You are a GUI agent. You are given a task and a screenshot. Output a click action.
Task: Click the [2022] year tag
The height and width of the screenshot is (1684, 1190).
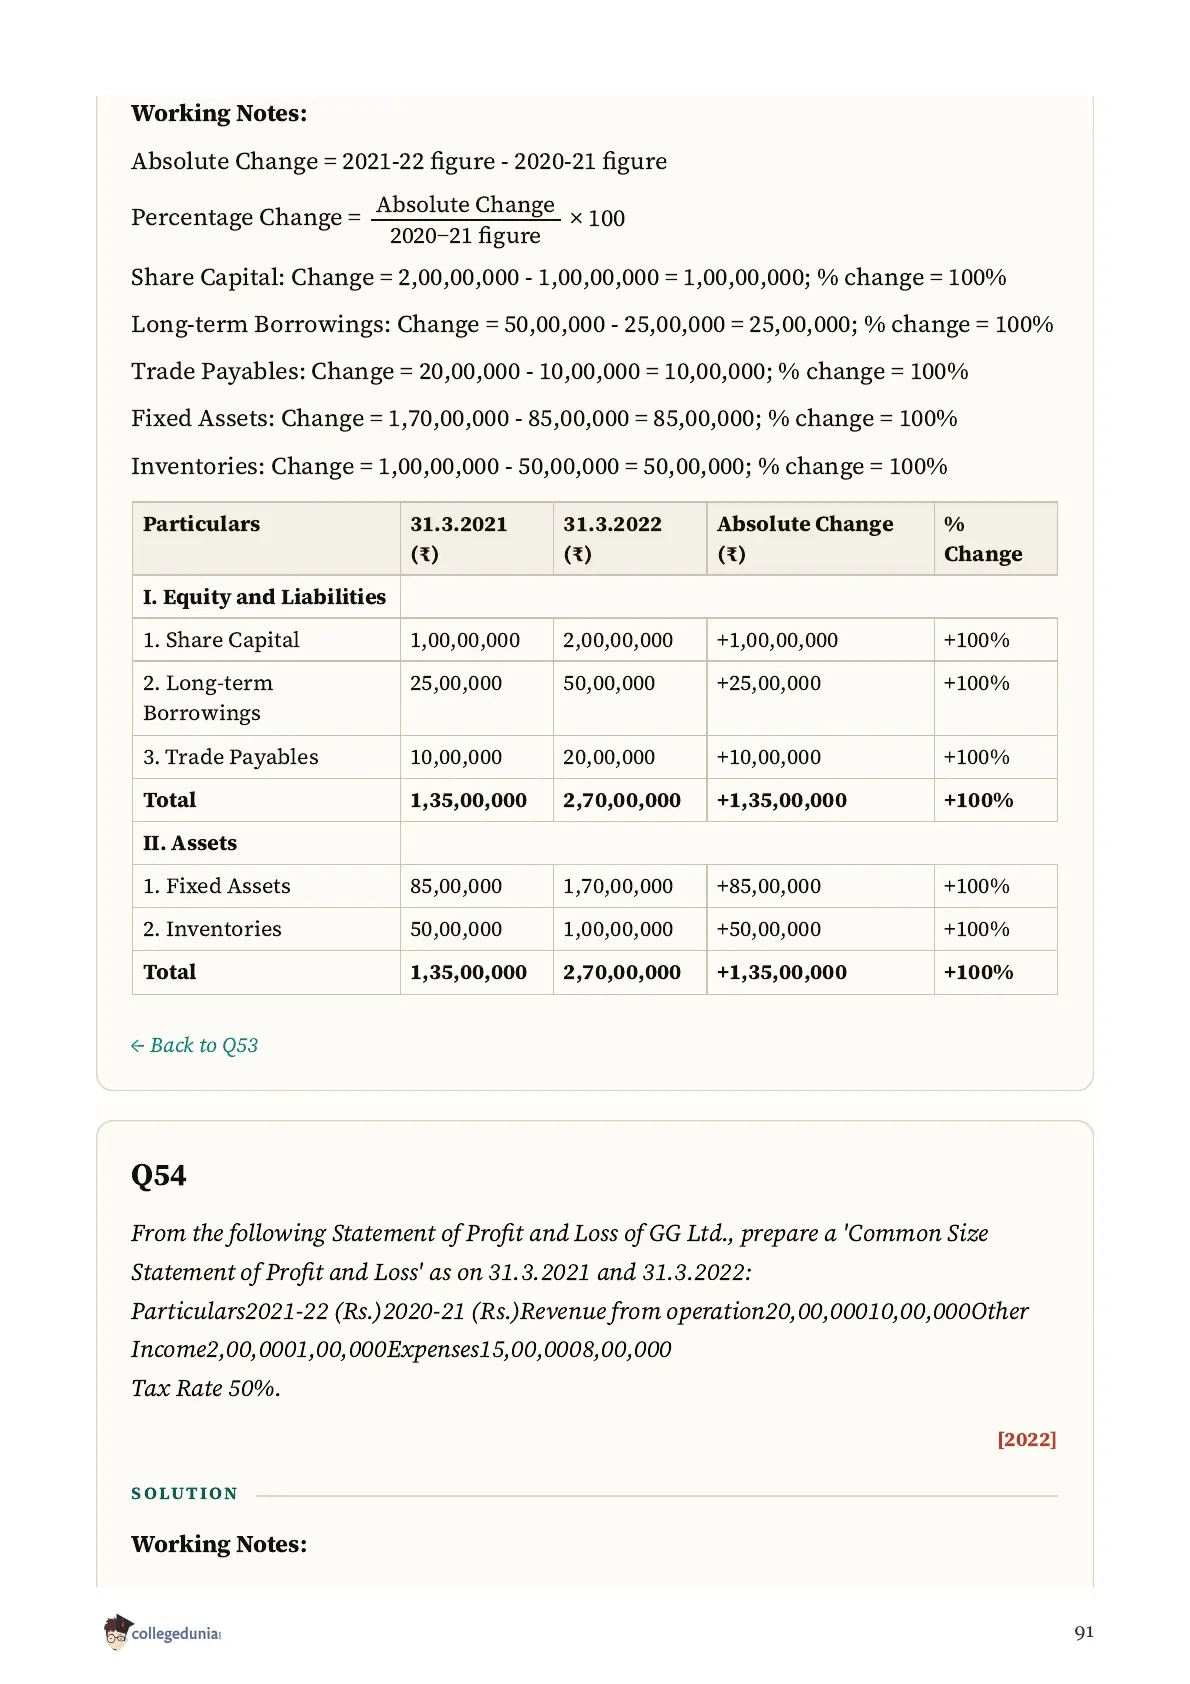point(1026,1439)
